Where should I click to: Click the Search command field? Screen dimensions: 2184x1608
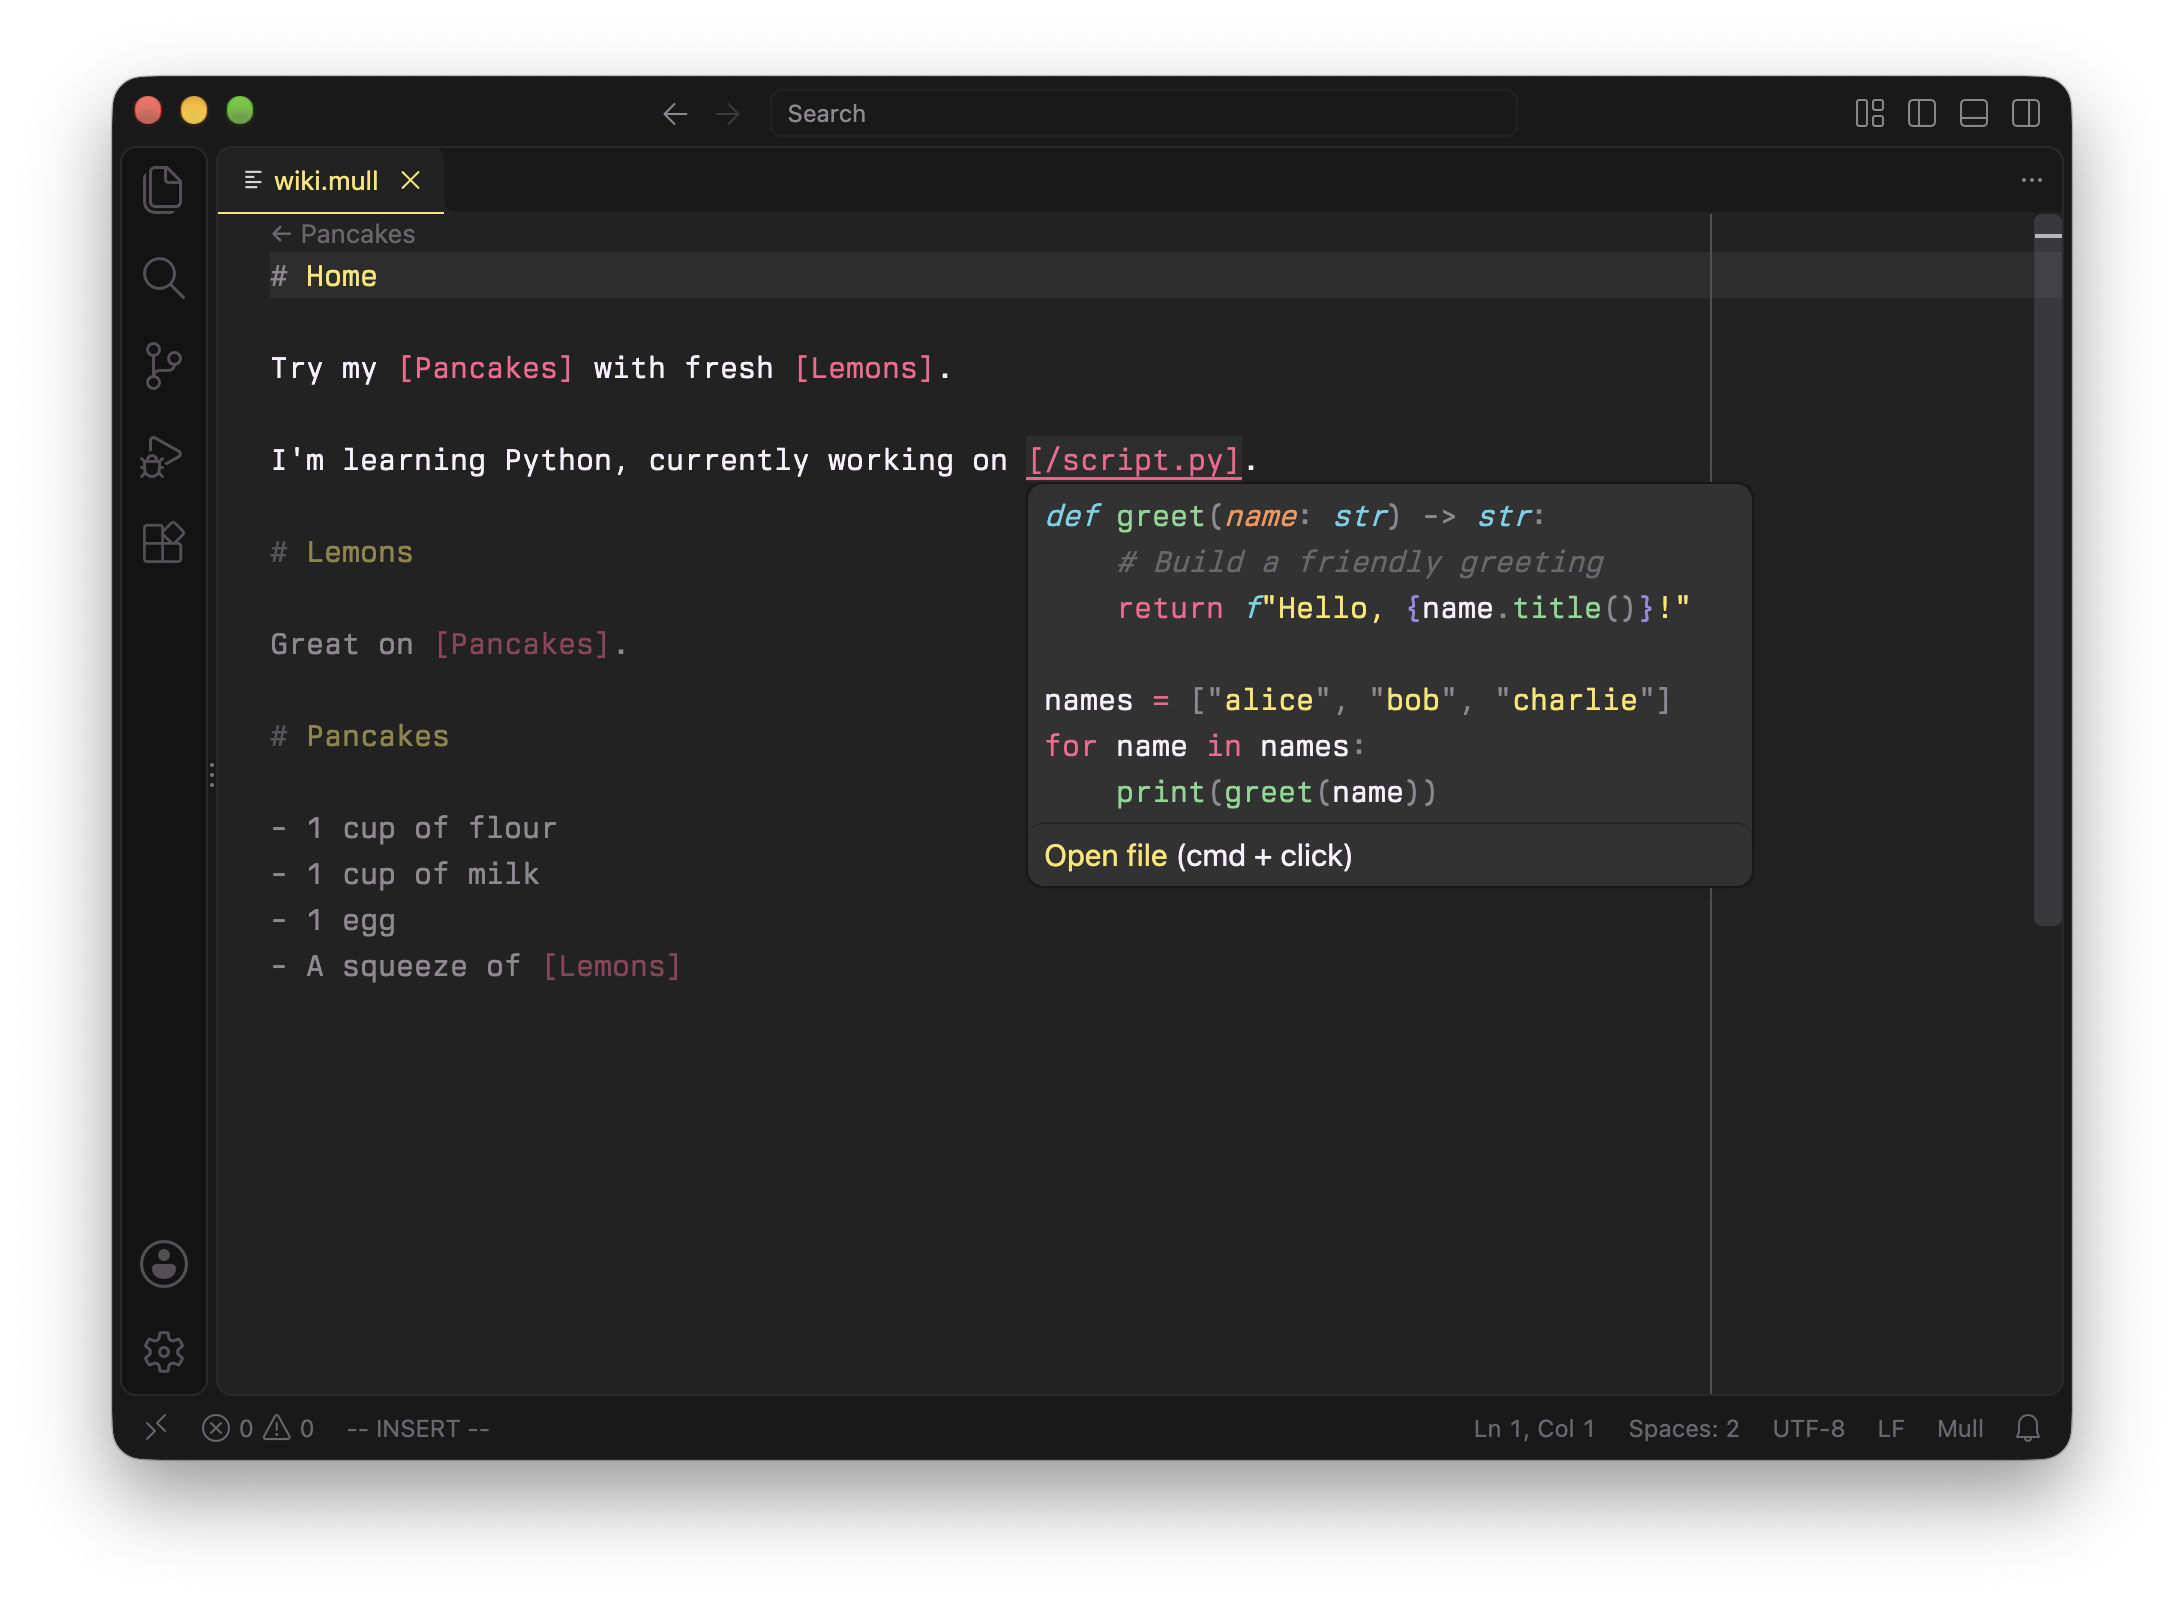(x=1143, y=114)
